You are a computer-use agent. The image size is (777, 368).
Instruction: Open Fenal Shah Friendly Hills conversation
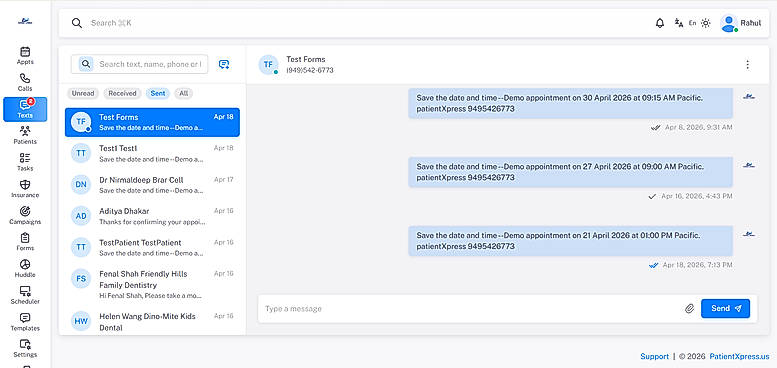coord(152,284)
